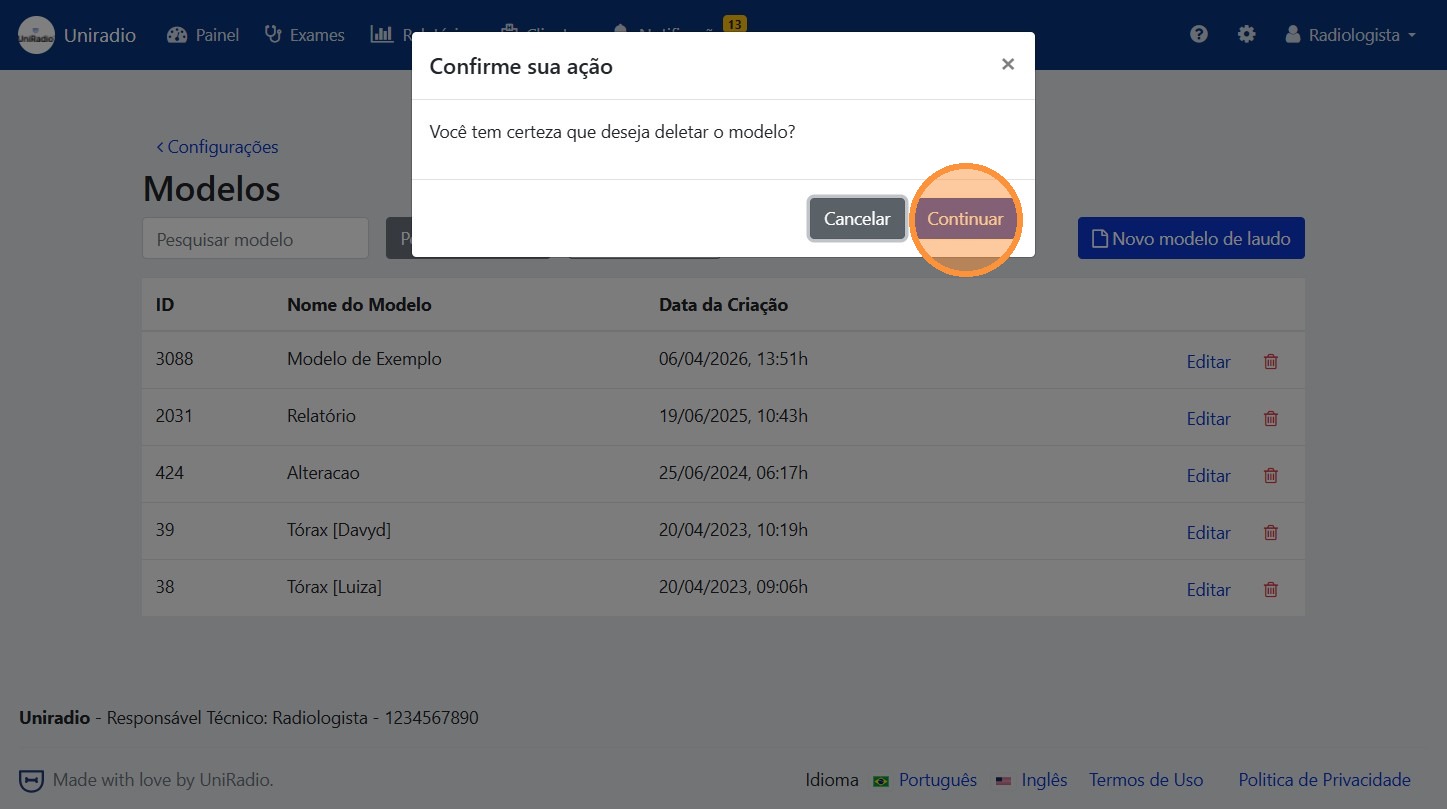The image size is (1447, 809).
Task: Go back to Configurações link
Action: [x=217, y=147]
